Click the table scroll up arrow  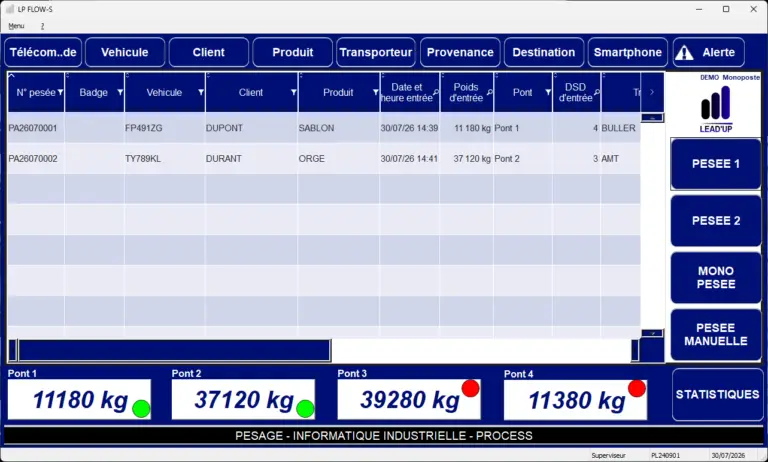[x=652, y=118]
